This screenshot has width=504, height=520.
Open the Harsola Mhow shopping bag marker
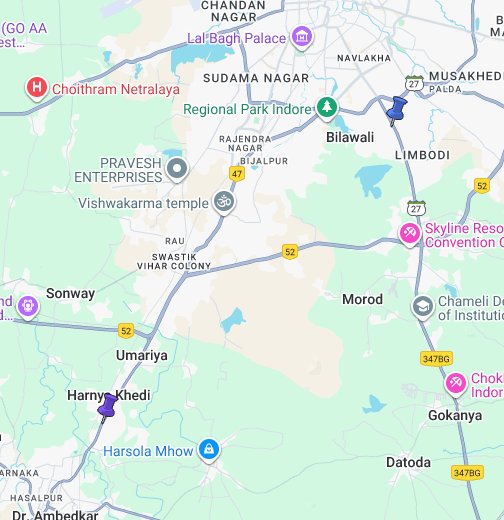click(x=209, y=451)
